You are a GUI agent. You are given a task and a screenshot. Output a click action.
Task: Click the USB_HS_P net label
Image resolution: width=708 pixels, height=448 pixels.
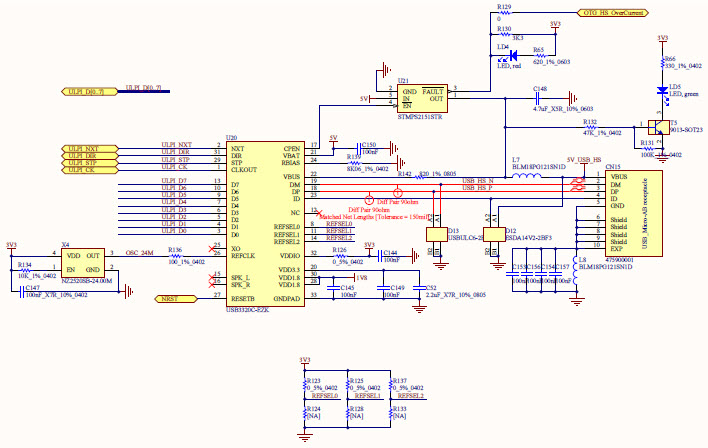click(477, 188)
